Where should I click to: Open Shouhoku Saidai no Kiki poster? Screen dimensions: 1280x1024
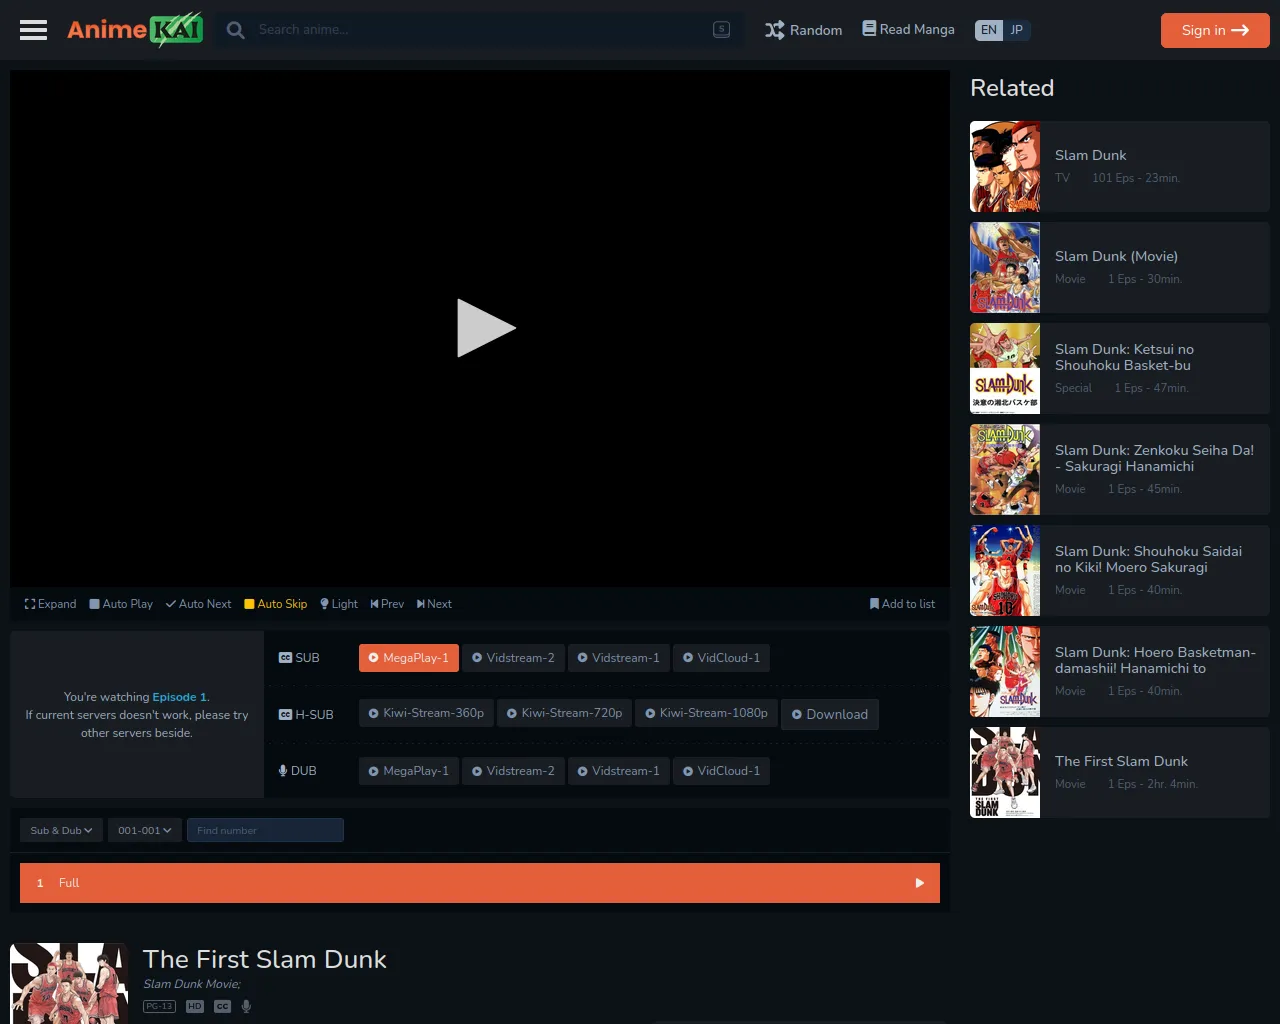[x=1005, y=571]
